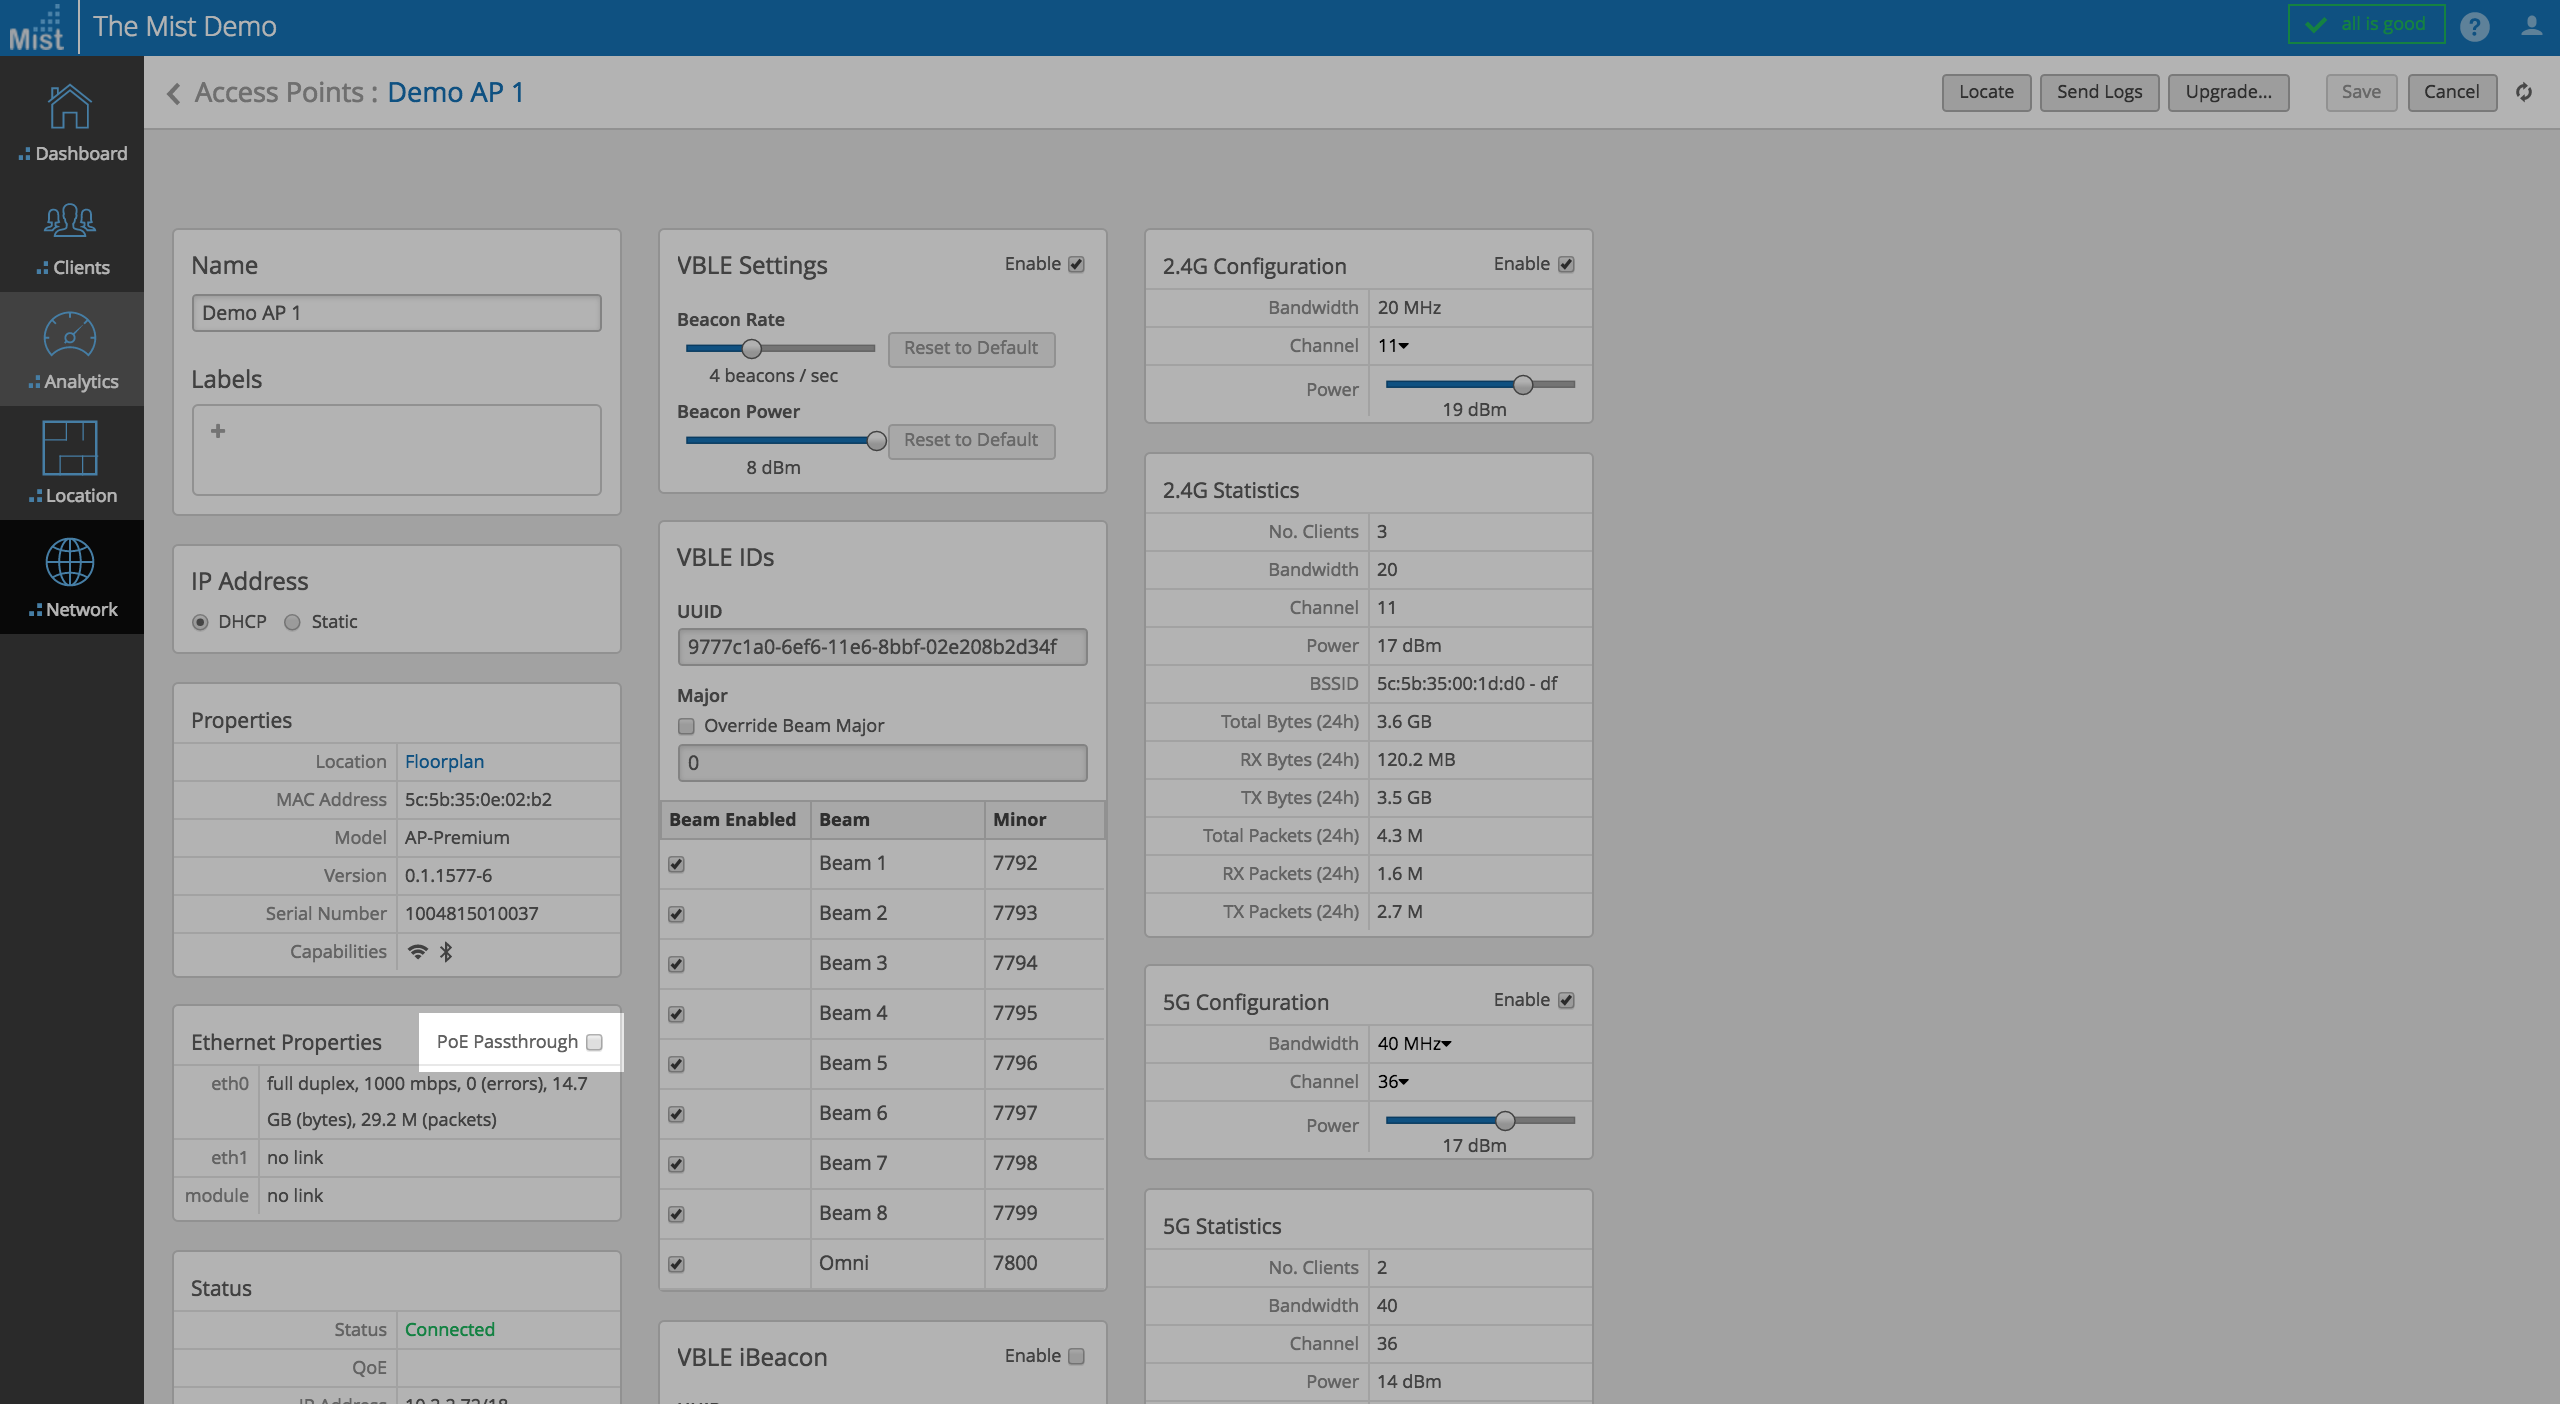
Task: Click the Network globe icon
Action: pos(70,563)
